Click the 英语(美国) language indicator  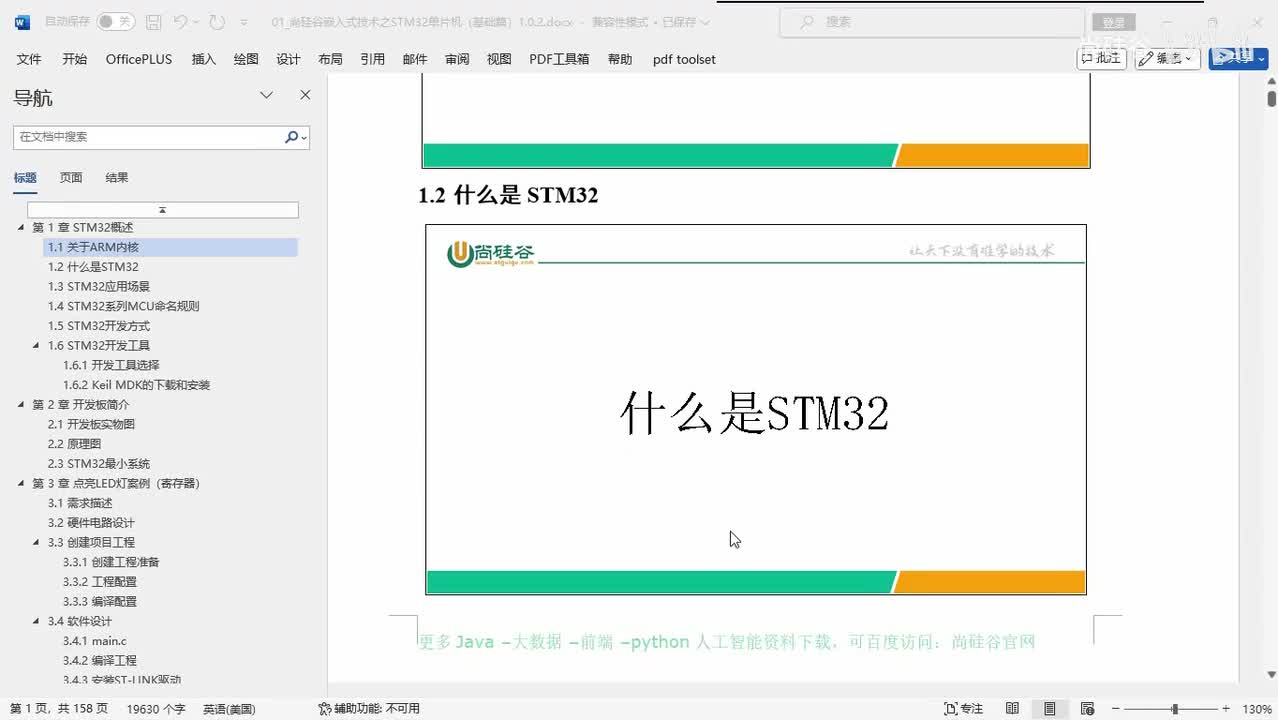coord(229,708)
